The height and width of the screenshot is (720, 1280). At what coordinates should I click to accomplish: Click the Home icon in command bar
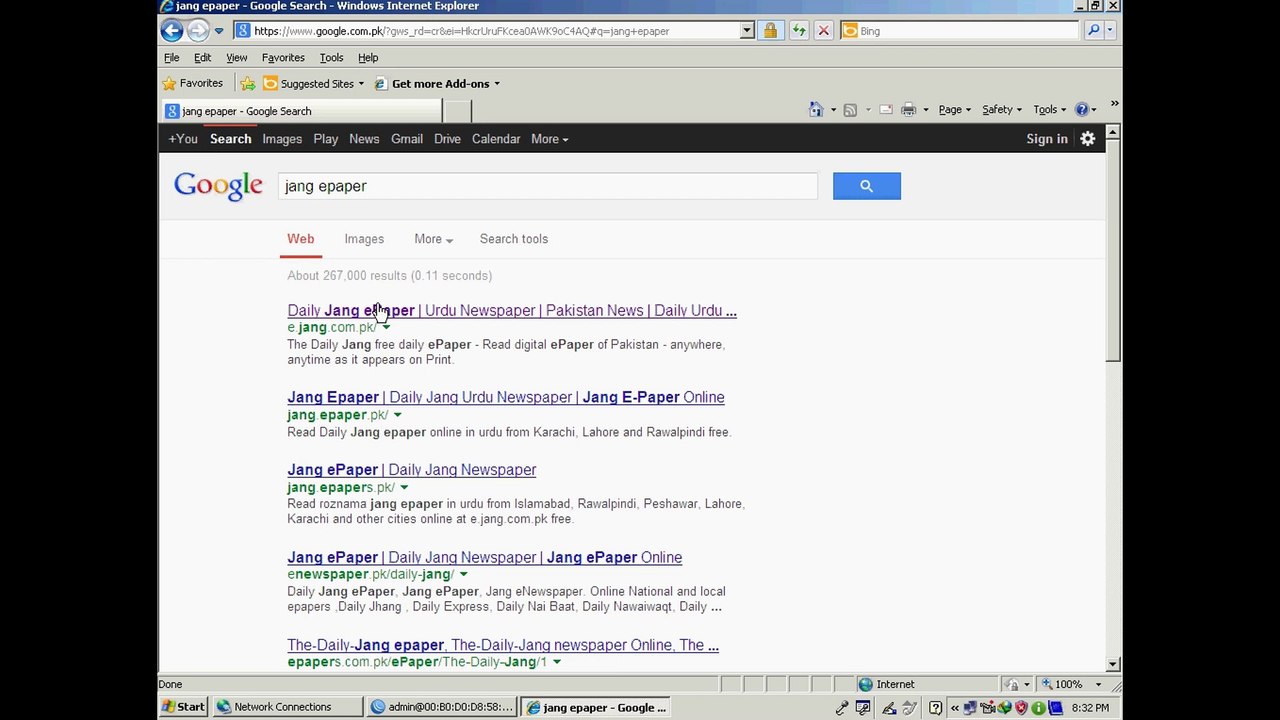pyautogui.click(x=816, y=110)
